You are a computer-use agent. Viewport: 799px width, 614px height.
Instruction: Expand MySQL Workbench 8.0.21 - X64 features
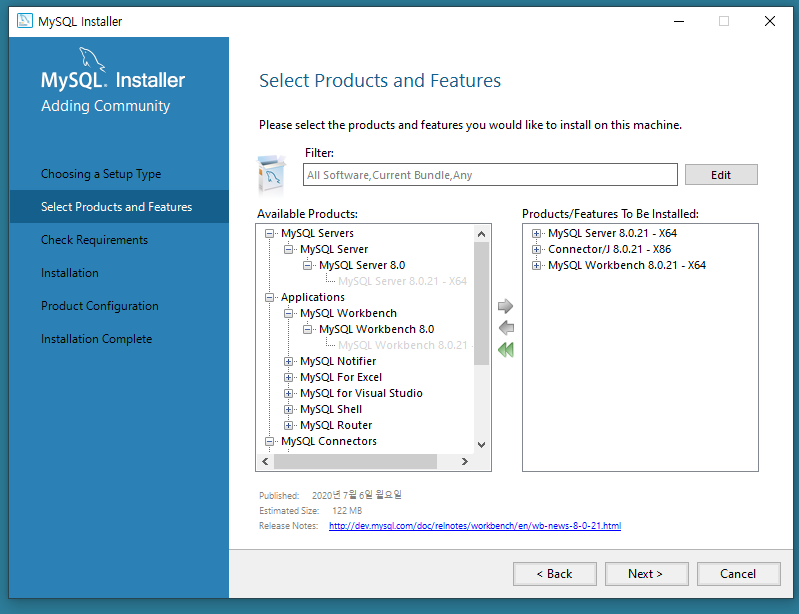(x=536, y=265)
